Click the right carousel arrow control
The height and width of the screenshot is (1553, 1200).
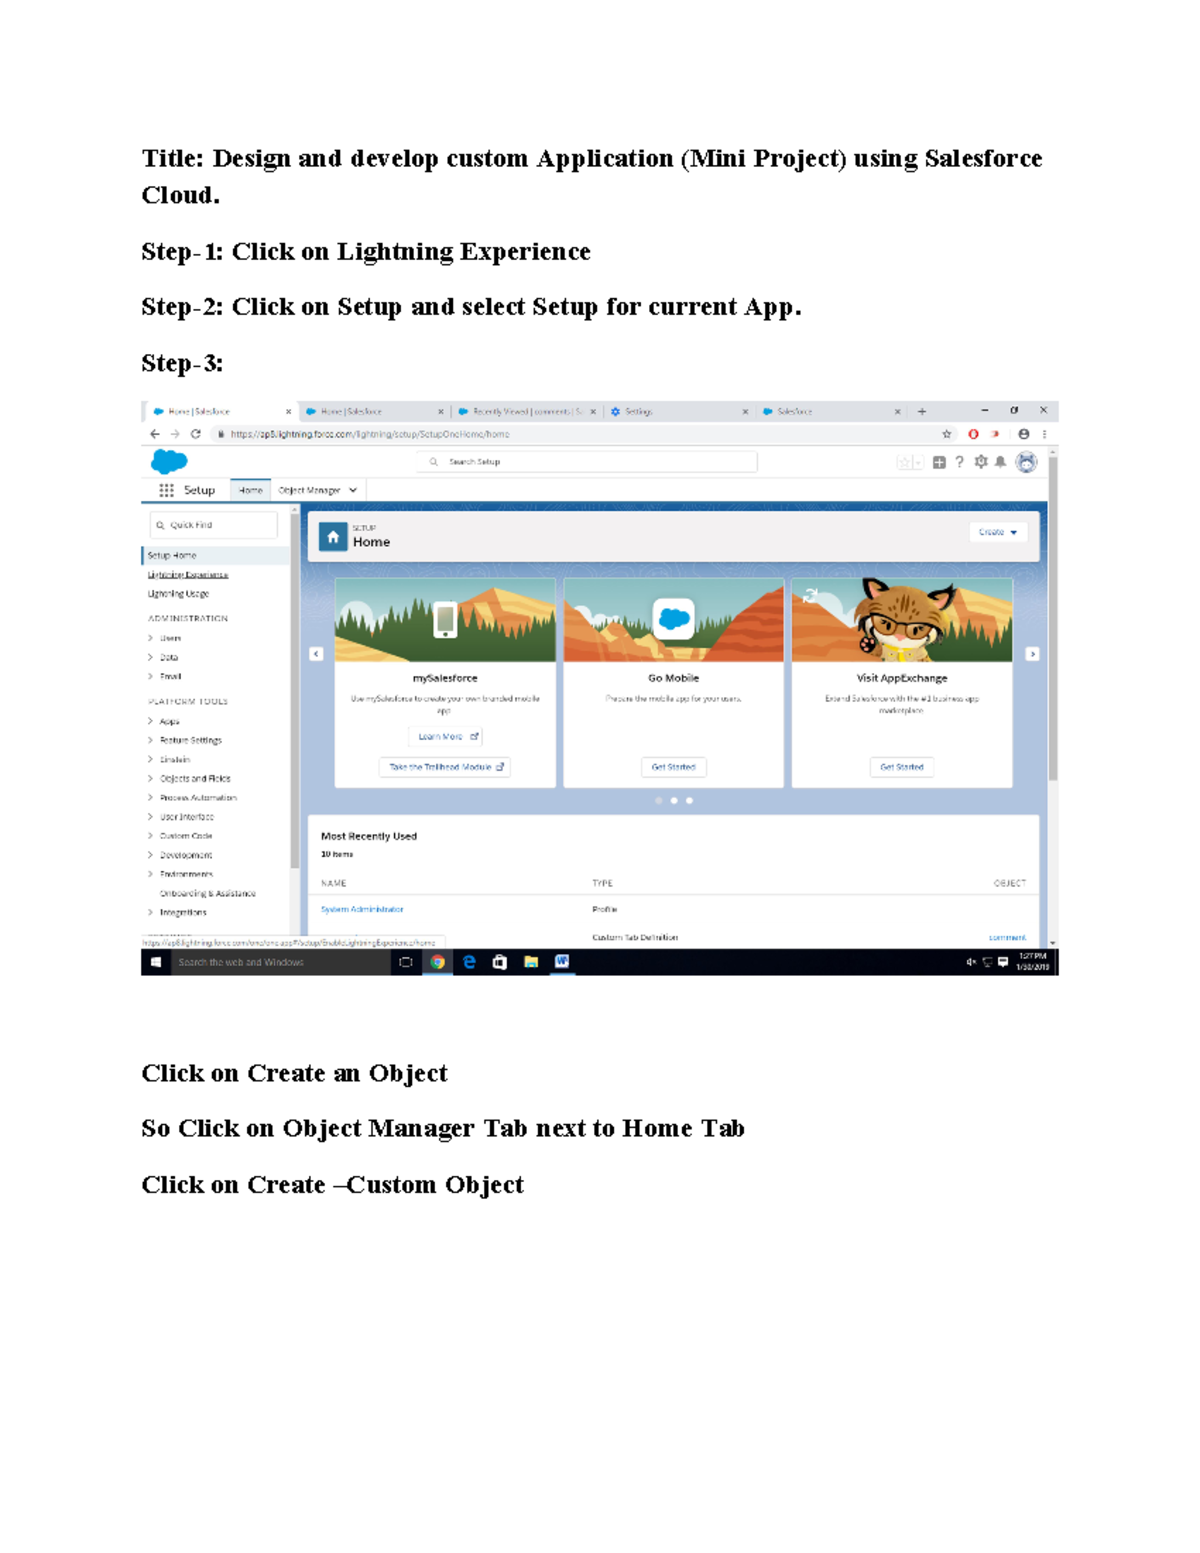click(1032, 654)
